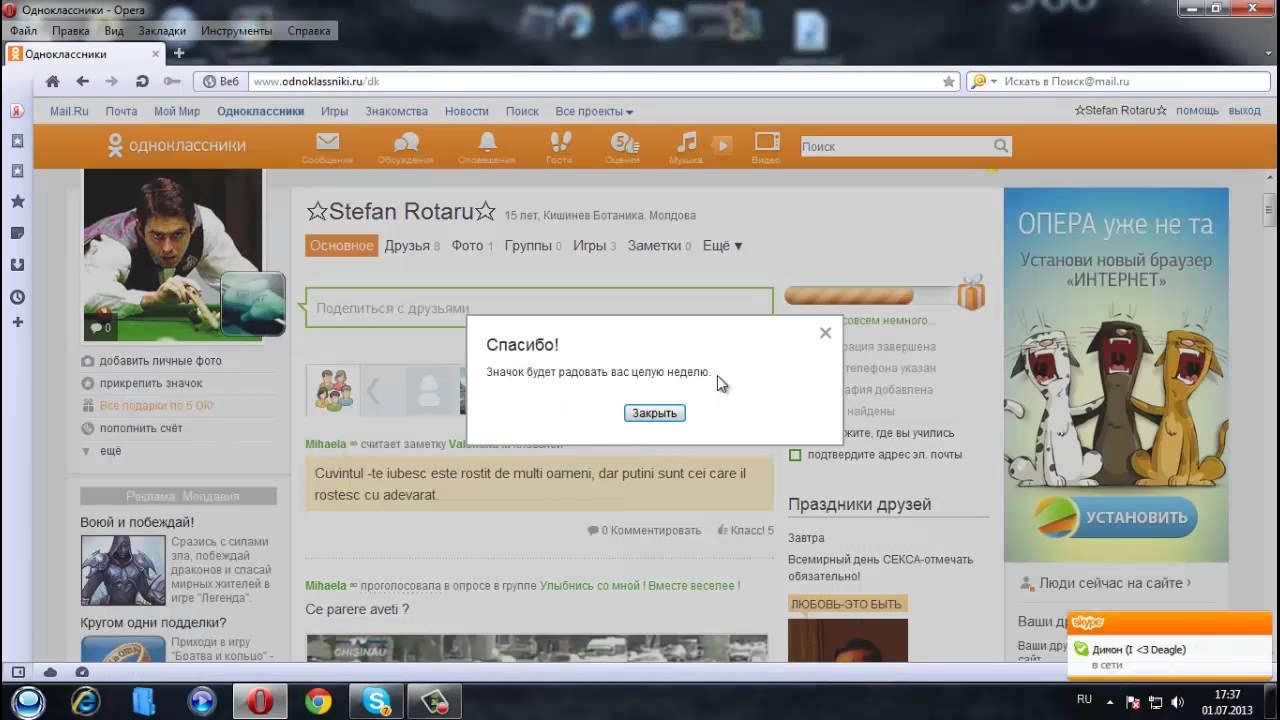The width and height of the screenshot is (1280, 720).
Task: Open the Справка menu
Action: [309, 31]
